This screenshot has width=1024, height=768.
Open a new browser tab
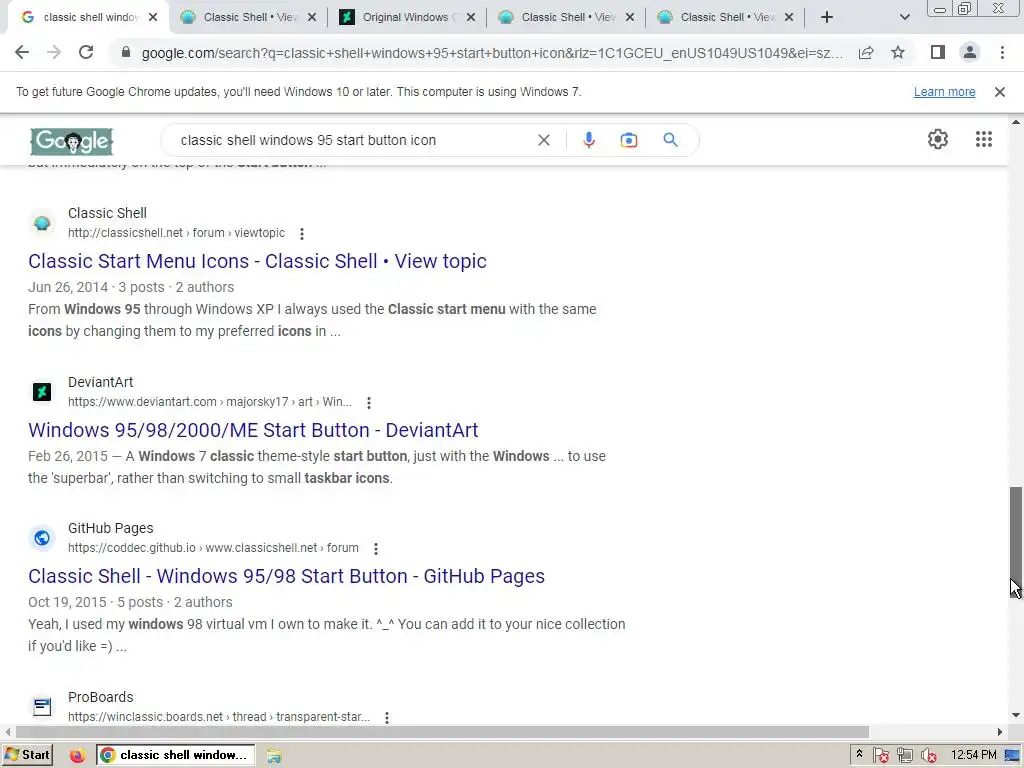[827, 17]
